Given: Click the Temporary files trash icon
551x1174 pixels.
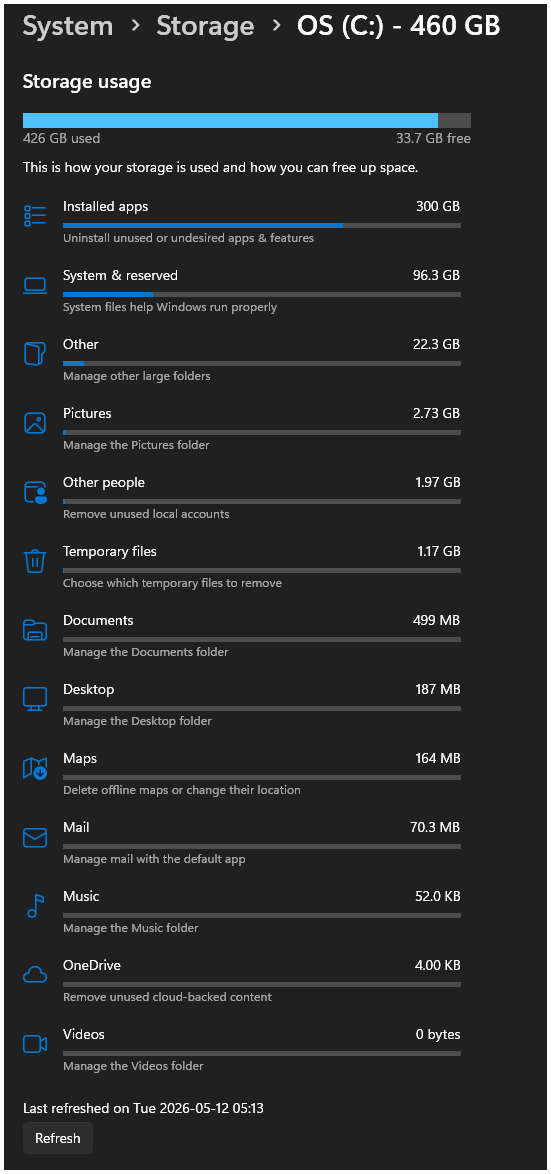Looking at the screenshot, I should click(x=35, y=561).
